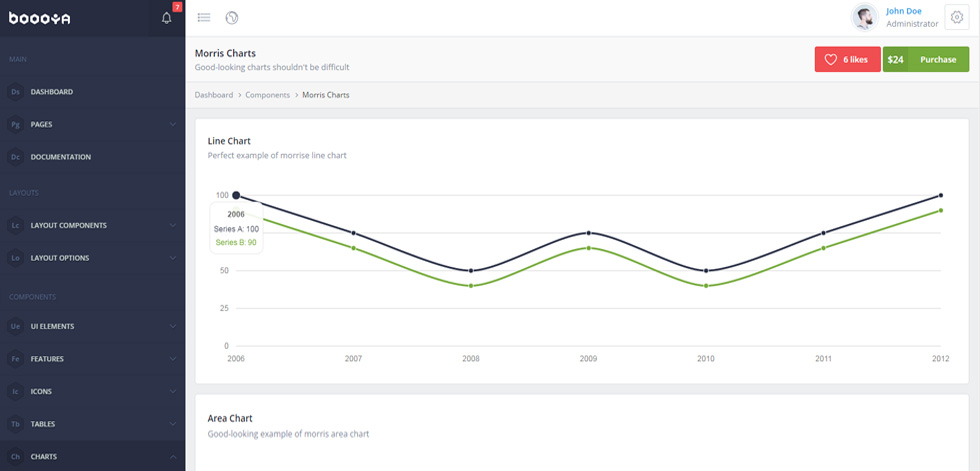Select Layout Options in sidebar

[92, 258]
